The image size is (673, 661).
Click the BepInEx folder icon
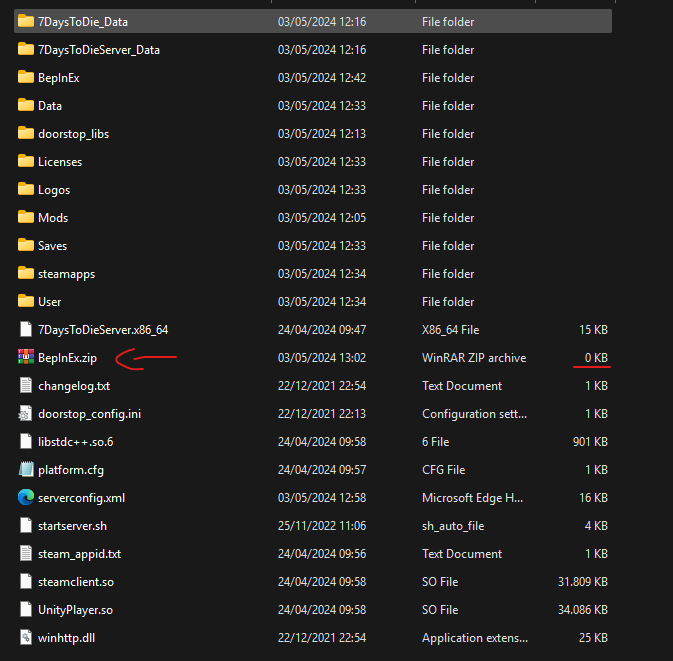tap(26, 77)
